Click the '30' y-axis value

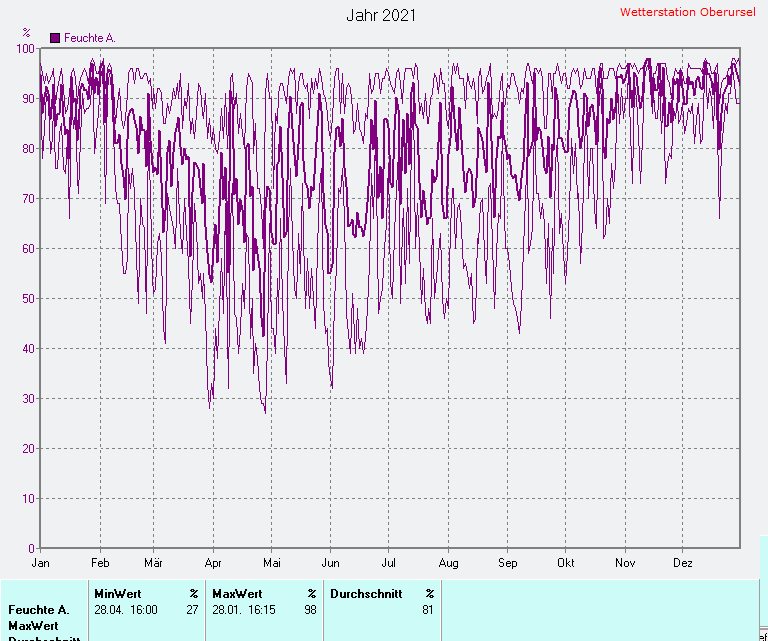(x=28, y=399)
